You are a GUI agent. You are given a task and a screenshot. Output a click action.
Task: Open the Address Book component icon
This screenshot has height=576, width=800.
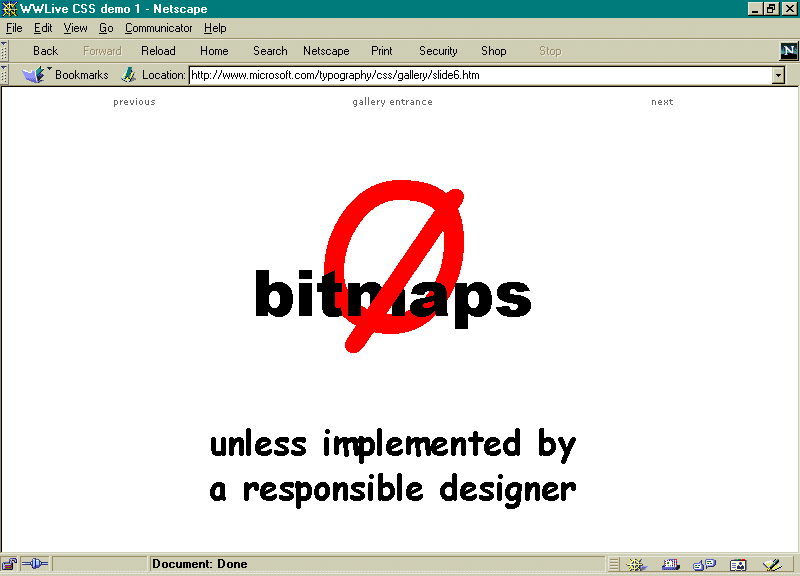[738, 565]
